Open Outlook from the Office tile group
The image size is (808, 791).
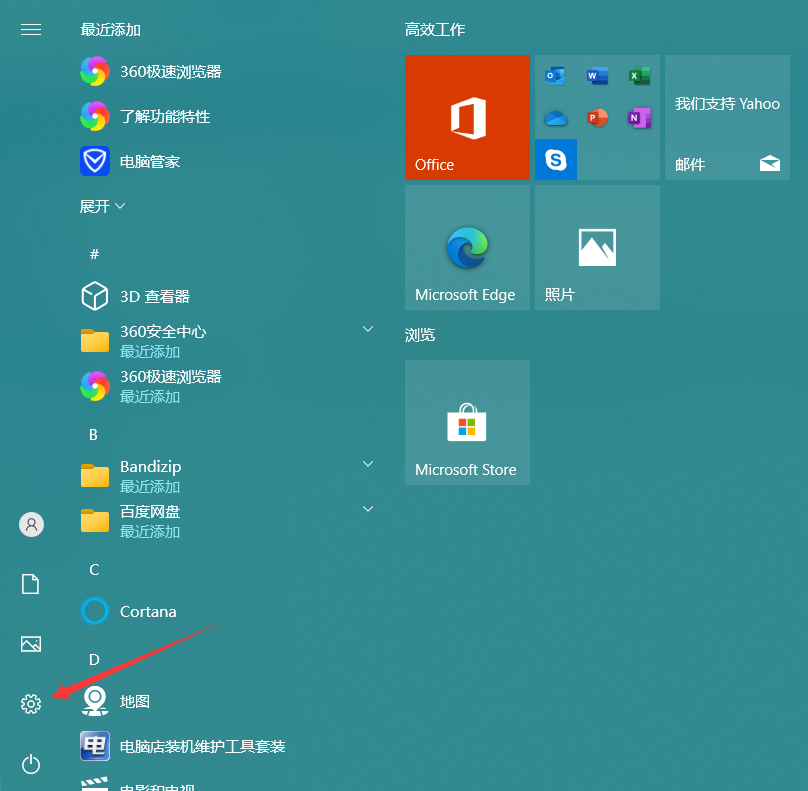[556, 76]
